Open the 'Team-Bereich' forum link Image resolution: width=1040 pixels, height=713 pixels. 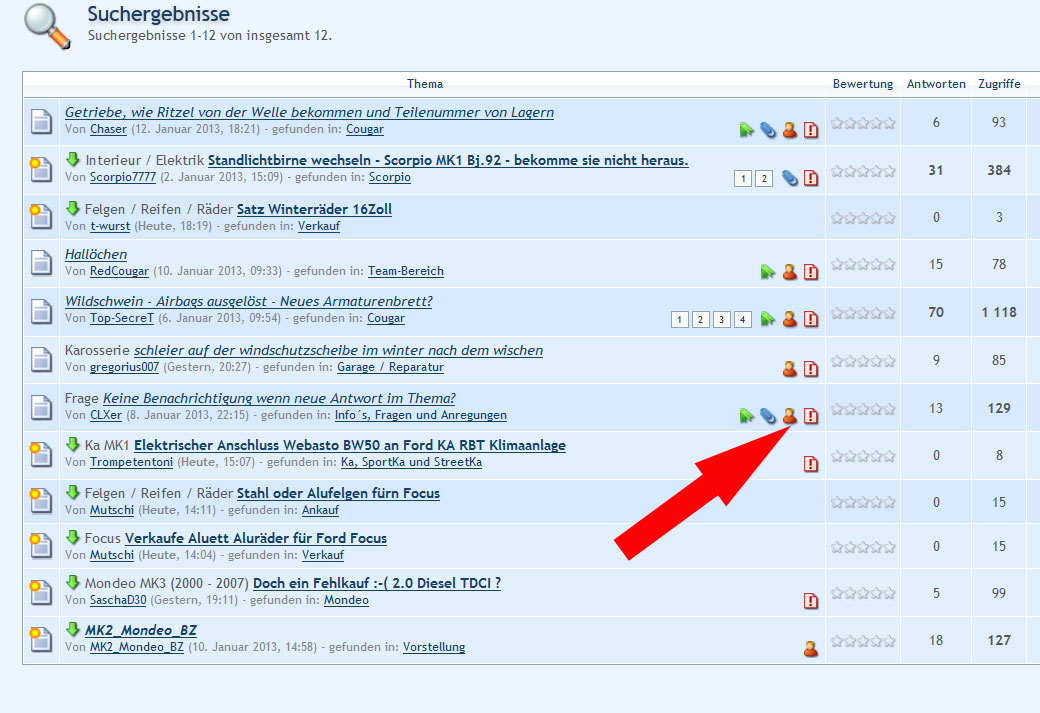pos(406,271)
